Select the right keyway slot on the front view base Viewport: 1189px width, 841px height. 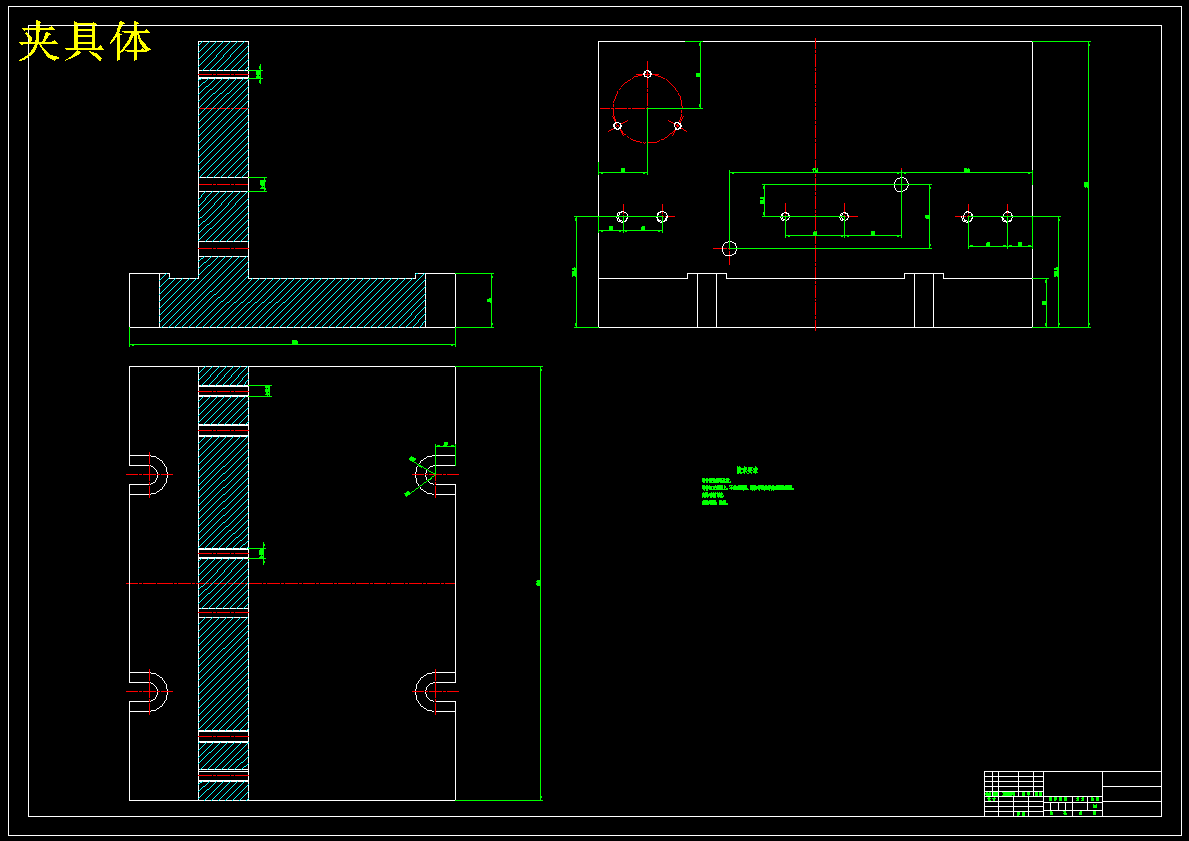coord(924,300)
